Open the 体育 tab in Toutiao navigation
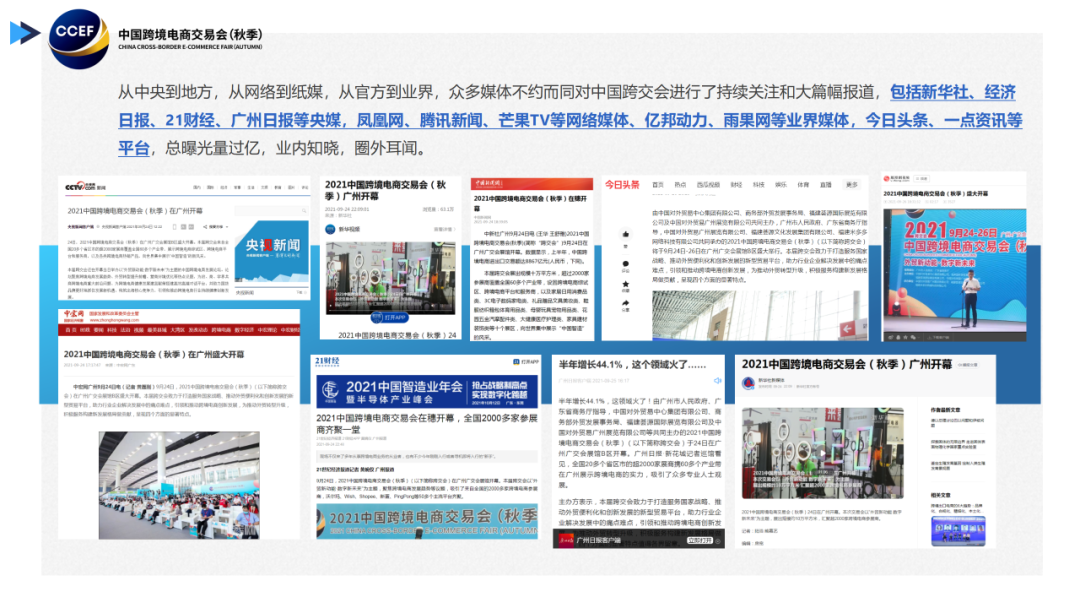 [803, 185]
